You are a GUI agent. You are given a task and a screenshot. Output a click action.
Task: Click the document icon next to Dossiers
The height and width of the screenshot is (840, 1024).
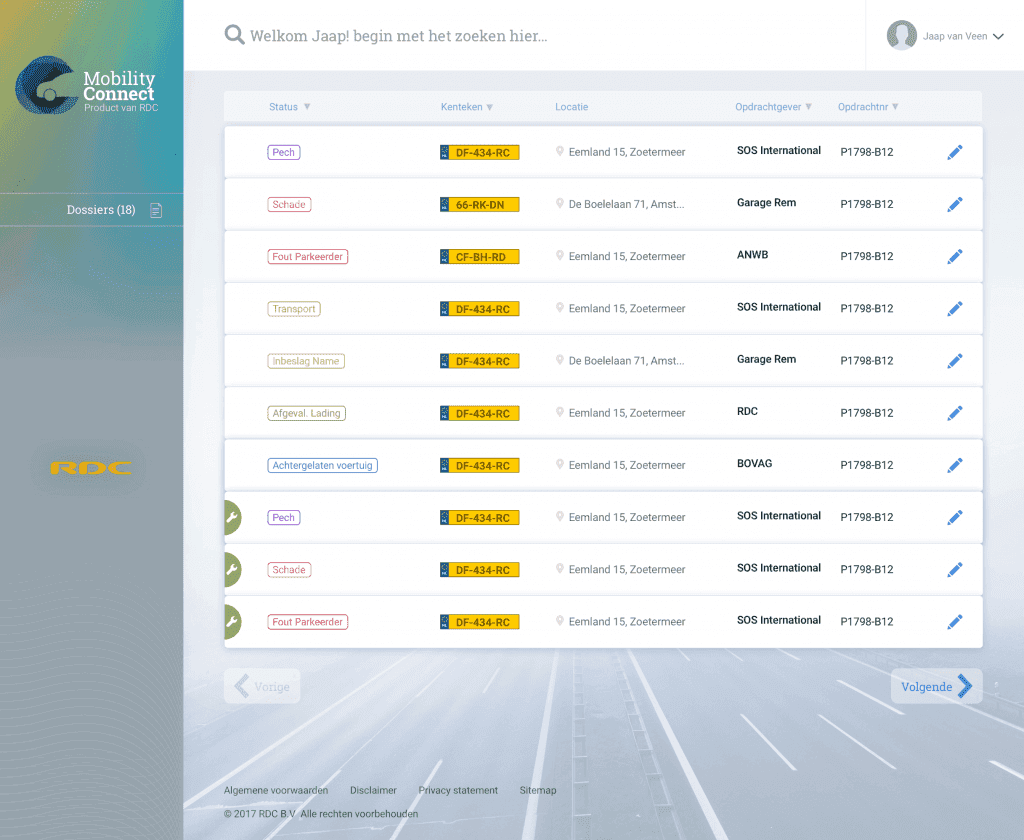click(x=156, y=210)
